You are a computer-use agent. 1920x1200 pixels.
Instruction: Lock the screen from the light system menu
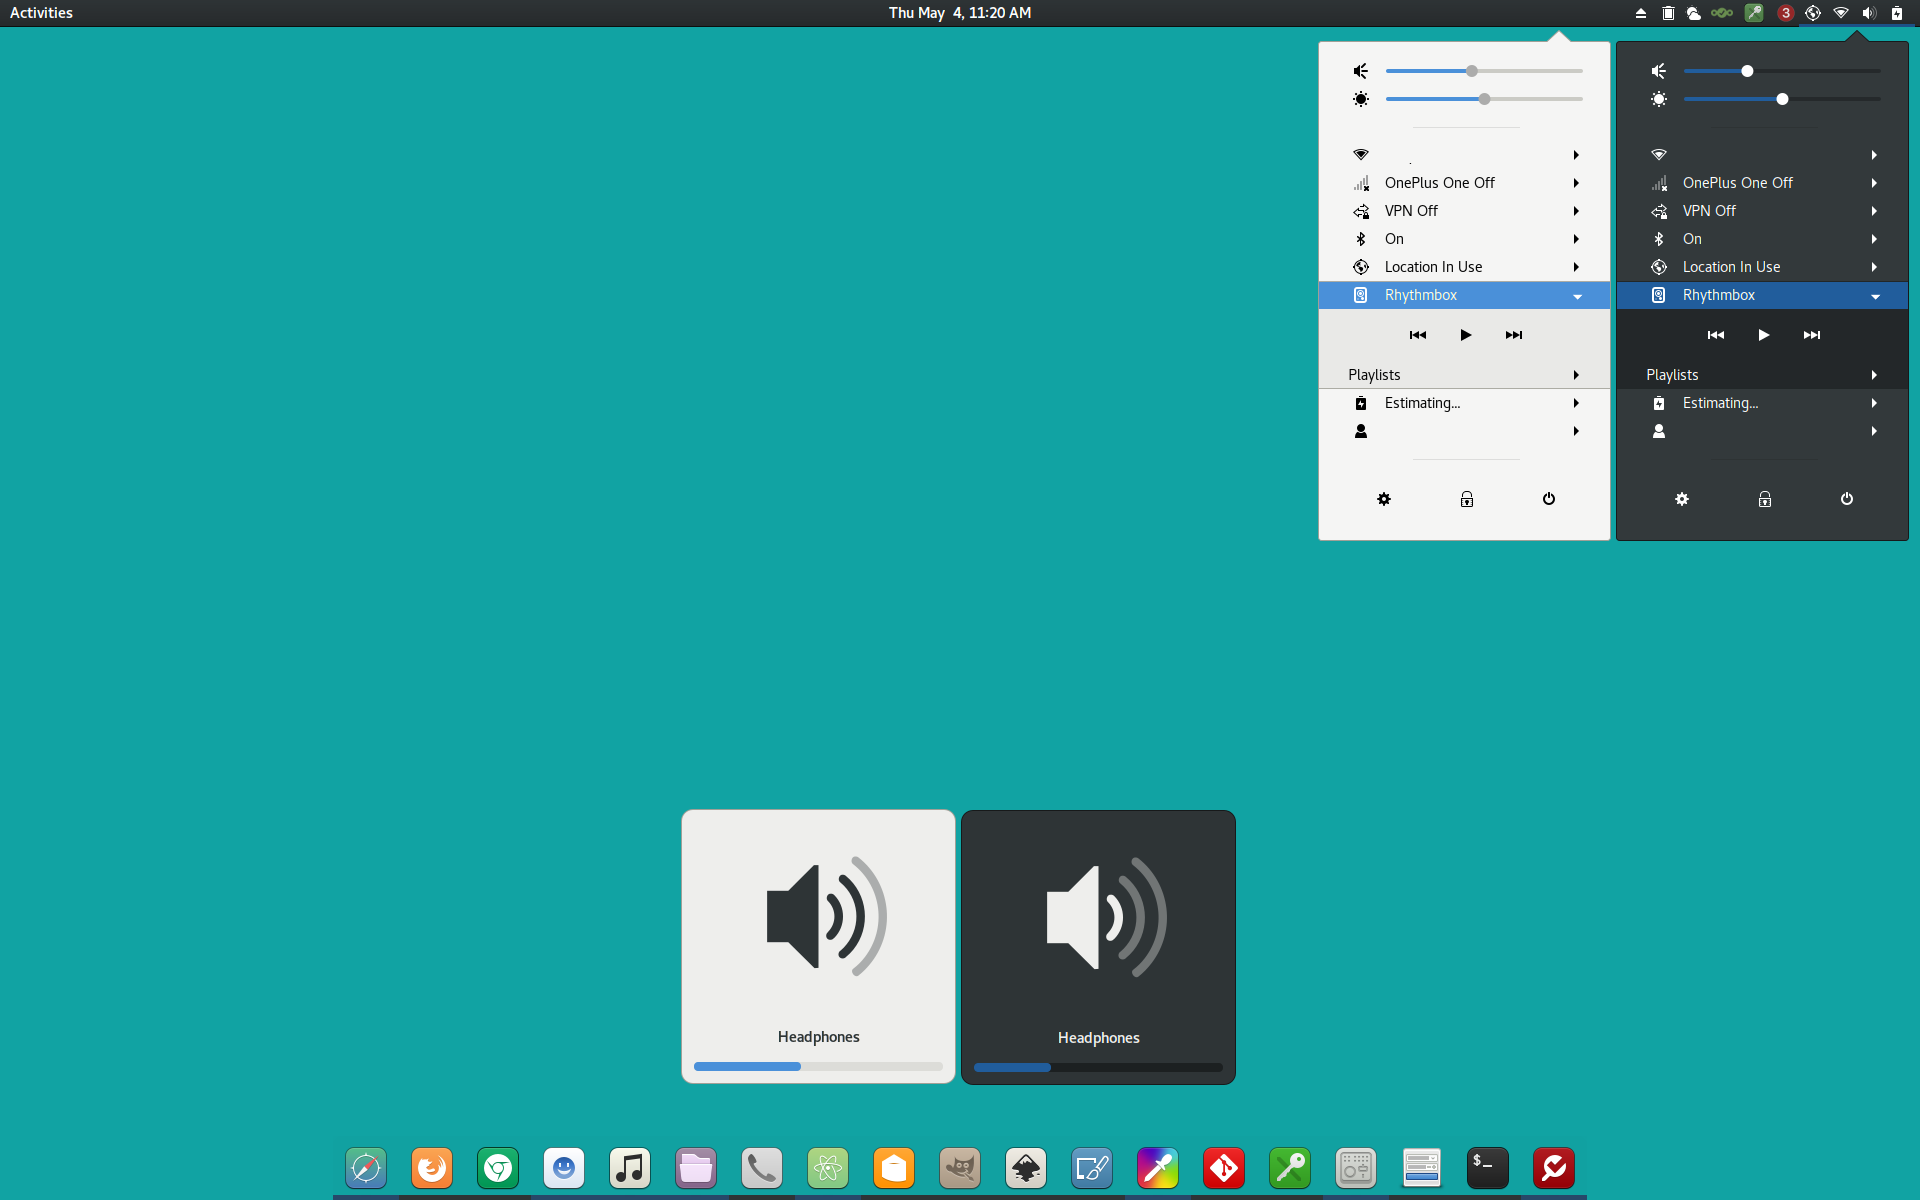click(1467, 499)
